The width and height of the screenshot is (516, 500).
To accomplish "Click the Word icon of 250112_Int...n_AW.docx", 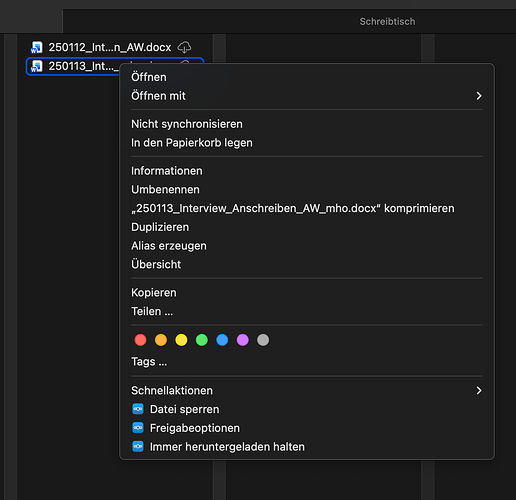I will tap(36, 47).
